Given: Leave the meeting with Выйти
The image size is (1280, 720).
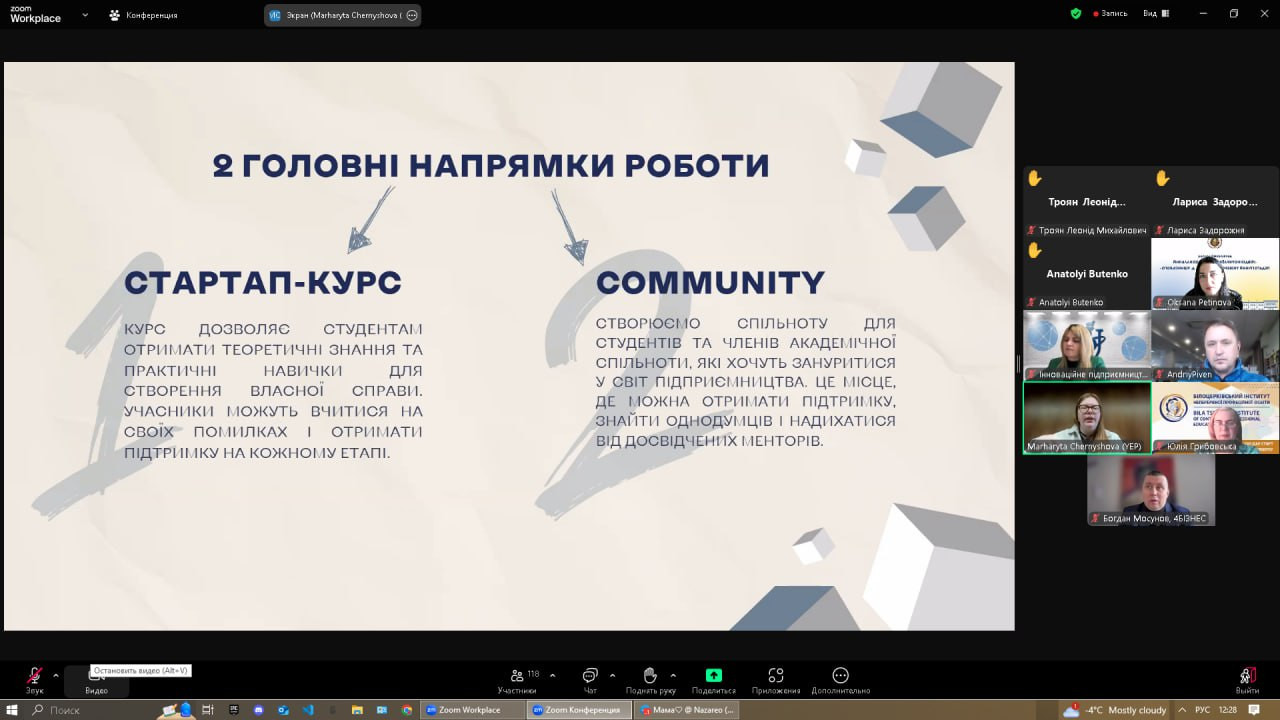Looking at the screenshot, I should [x=1247, y=681].
